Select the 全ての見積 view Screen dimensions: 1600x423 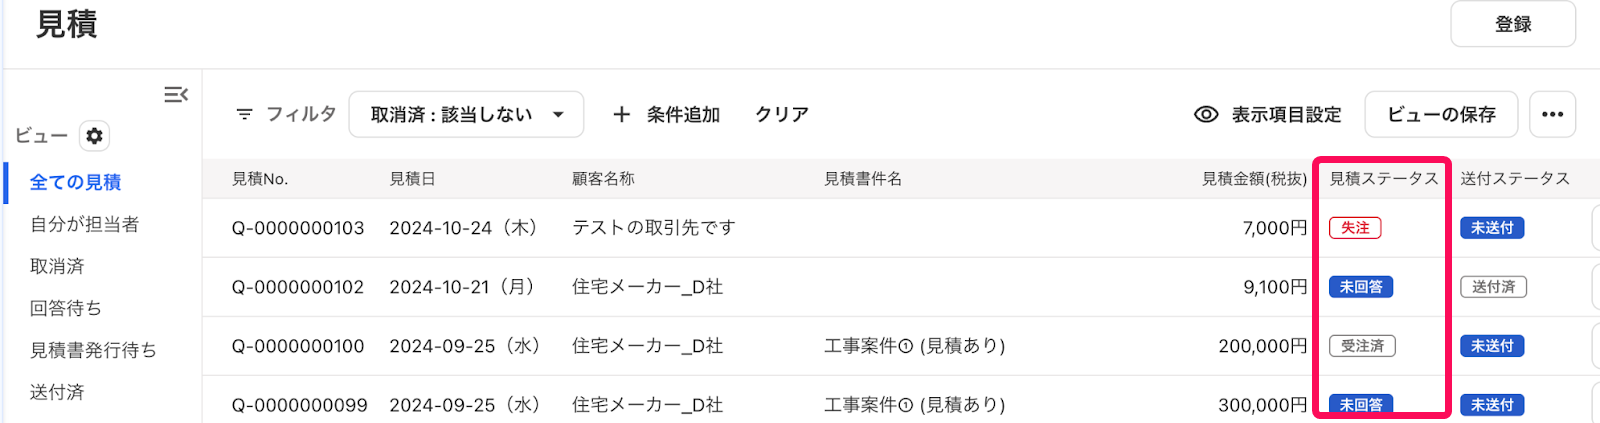coord(75,182)
